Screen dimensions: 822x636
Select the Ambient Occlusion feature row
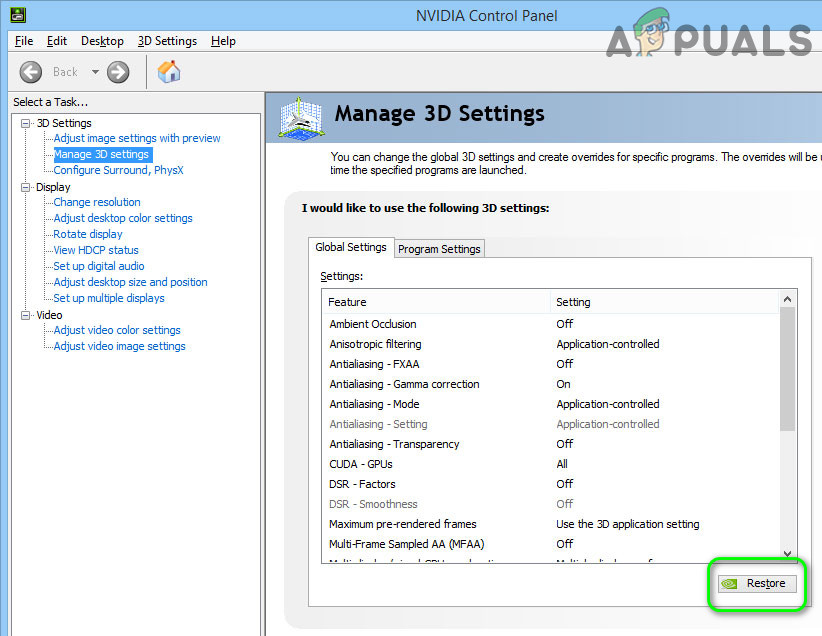550,324
